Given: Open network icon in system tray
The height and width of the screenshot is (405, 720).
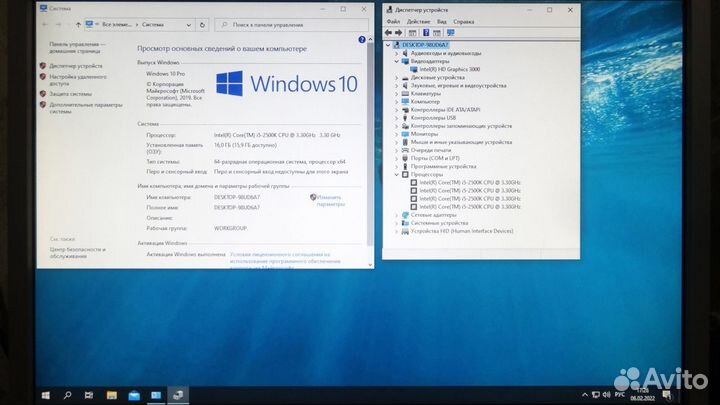Looking at the screenshot, I should (x=596, y=394).
